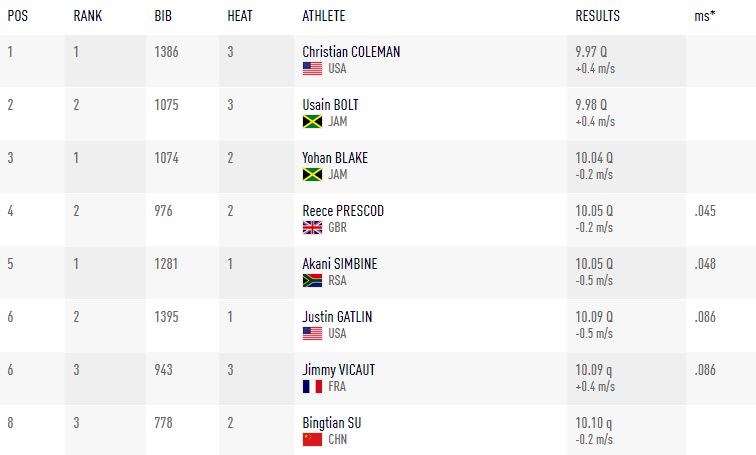Screen dimensions: 756x455
Task: Click the USA flag under Justin Gatlin
Action: click(312, 334)
